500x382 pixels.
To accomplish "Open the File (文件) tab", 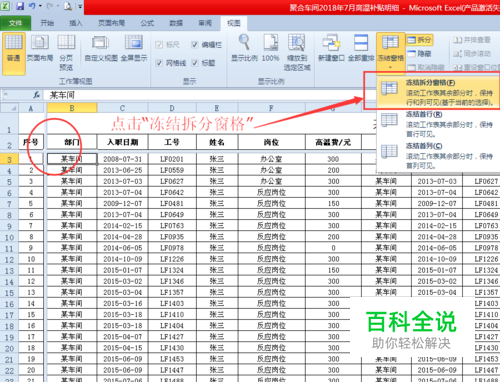I will point(15,23).
